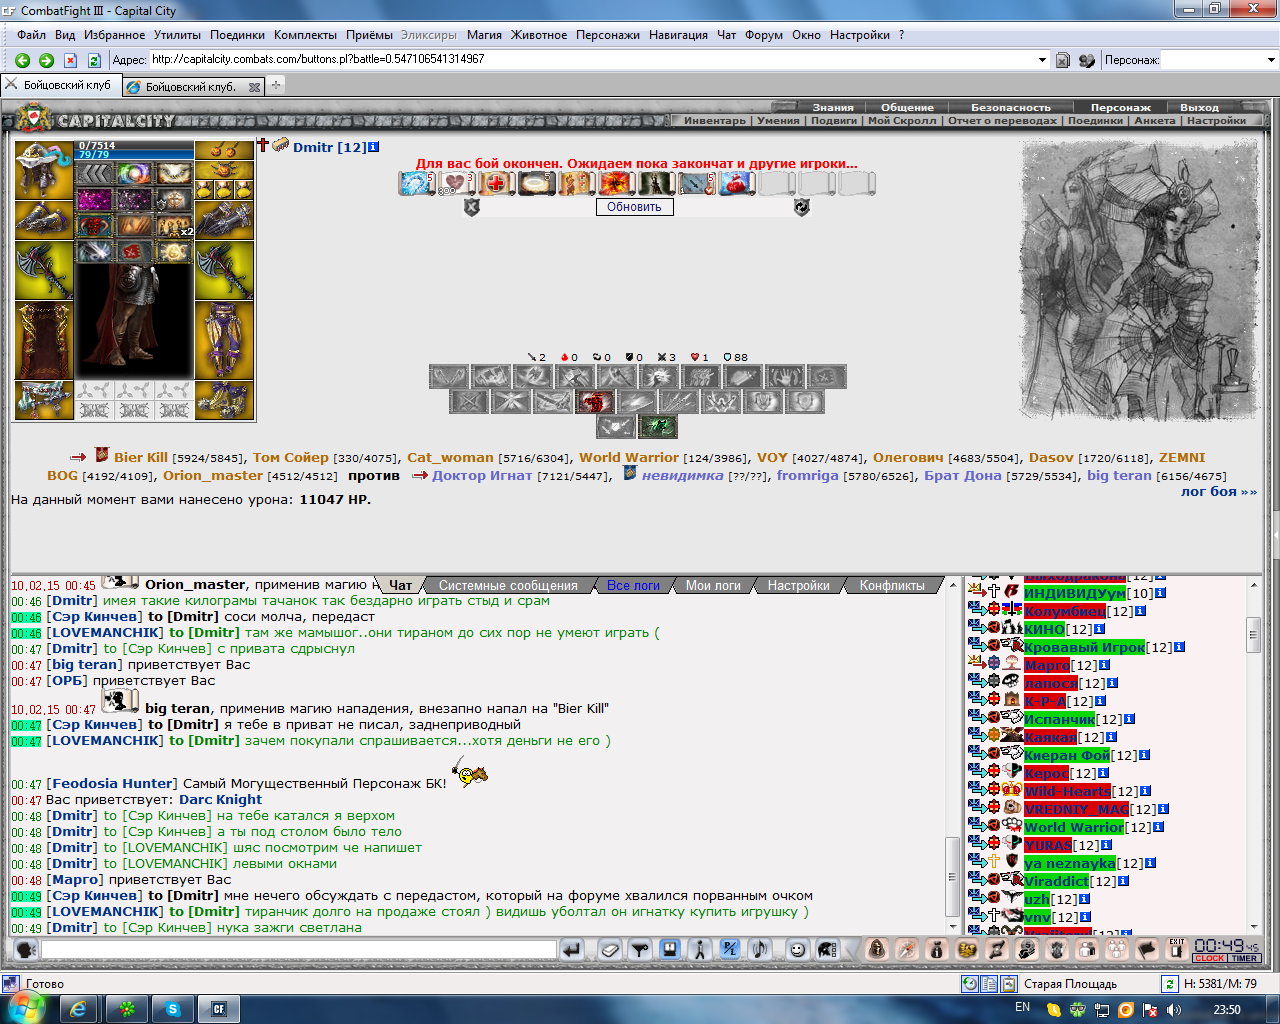This screenshot has width=1280, height=1024.
Task: Click the blue HP/mana bar showing 79/79
Action: point(135,155)
